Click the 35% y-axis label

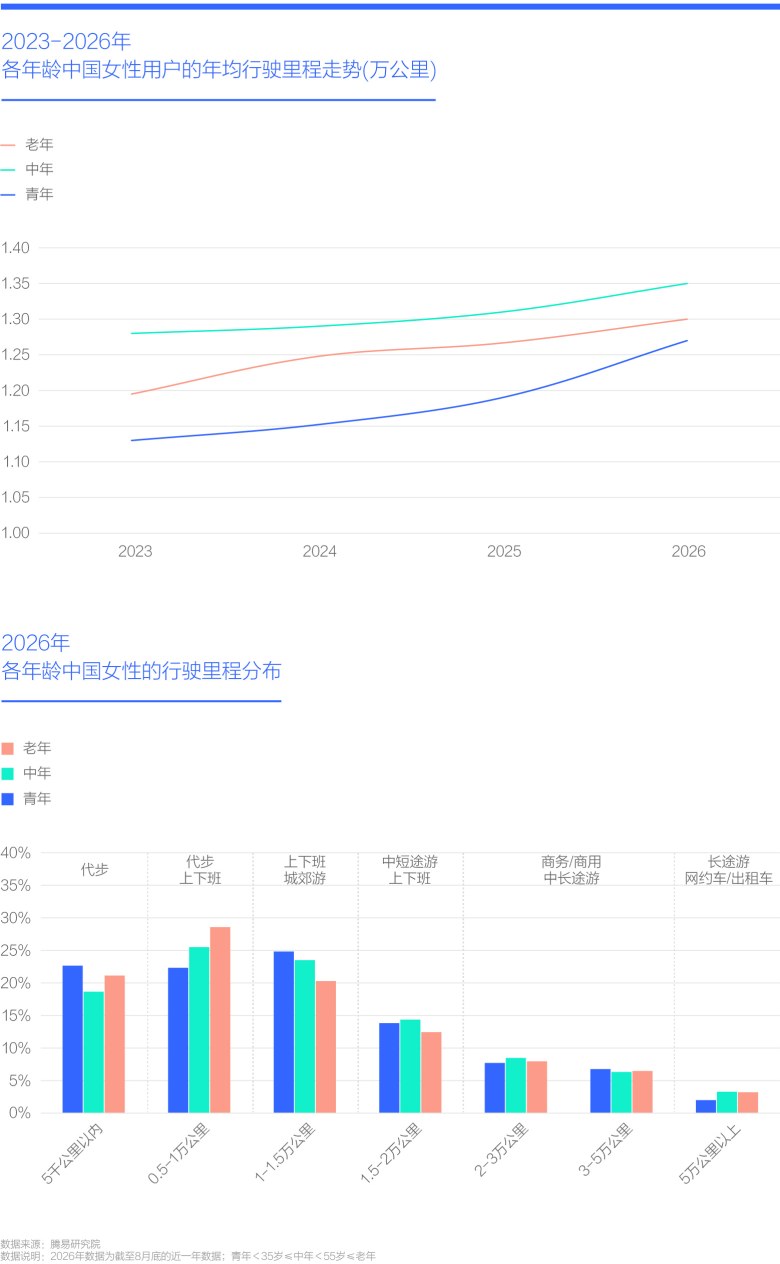(16, 886)
